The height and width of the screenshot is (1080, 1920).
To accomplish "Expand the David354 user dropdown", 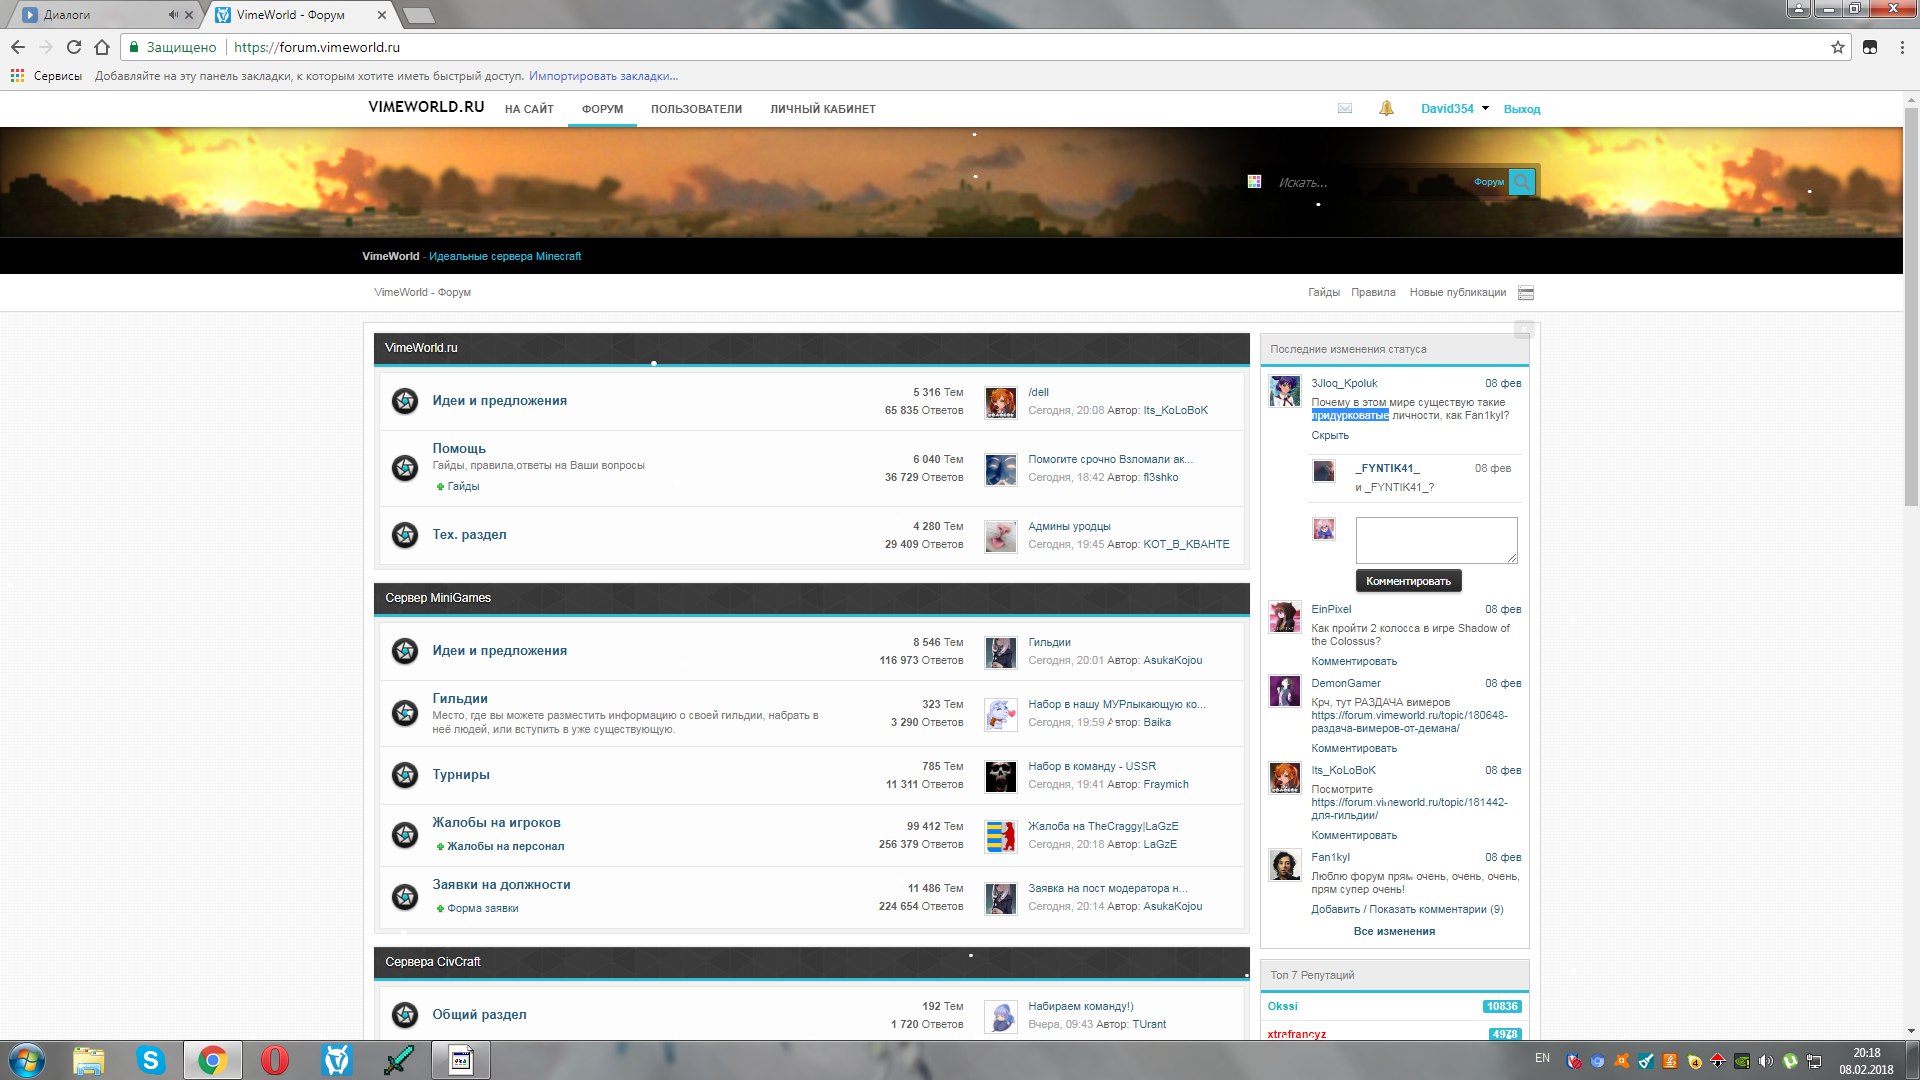I will pyautogui.click(x=1454, y=108).
